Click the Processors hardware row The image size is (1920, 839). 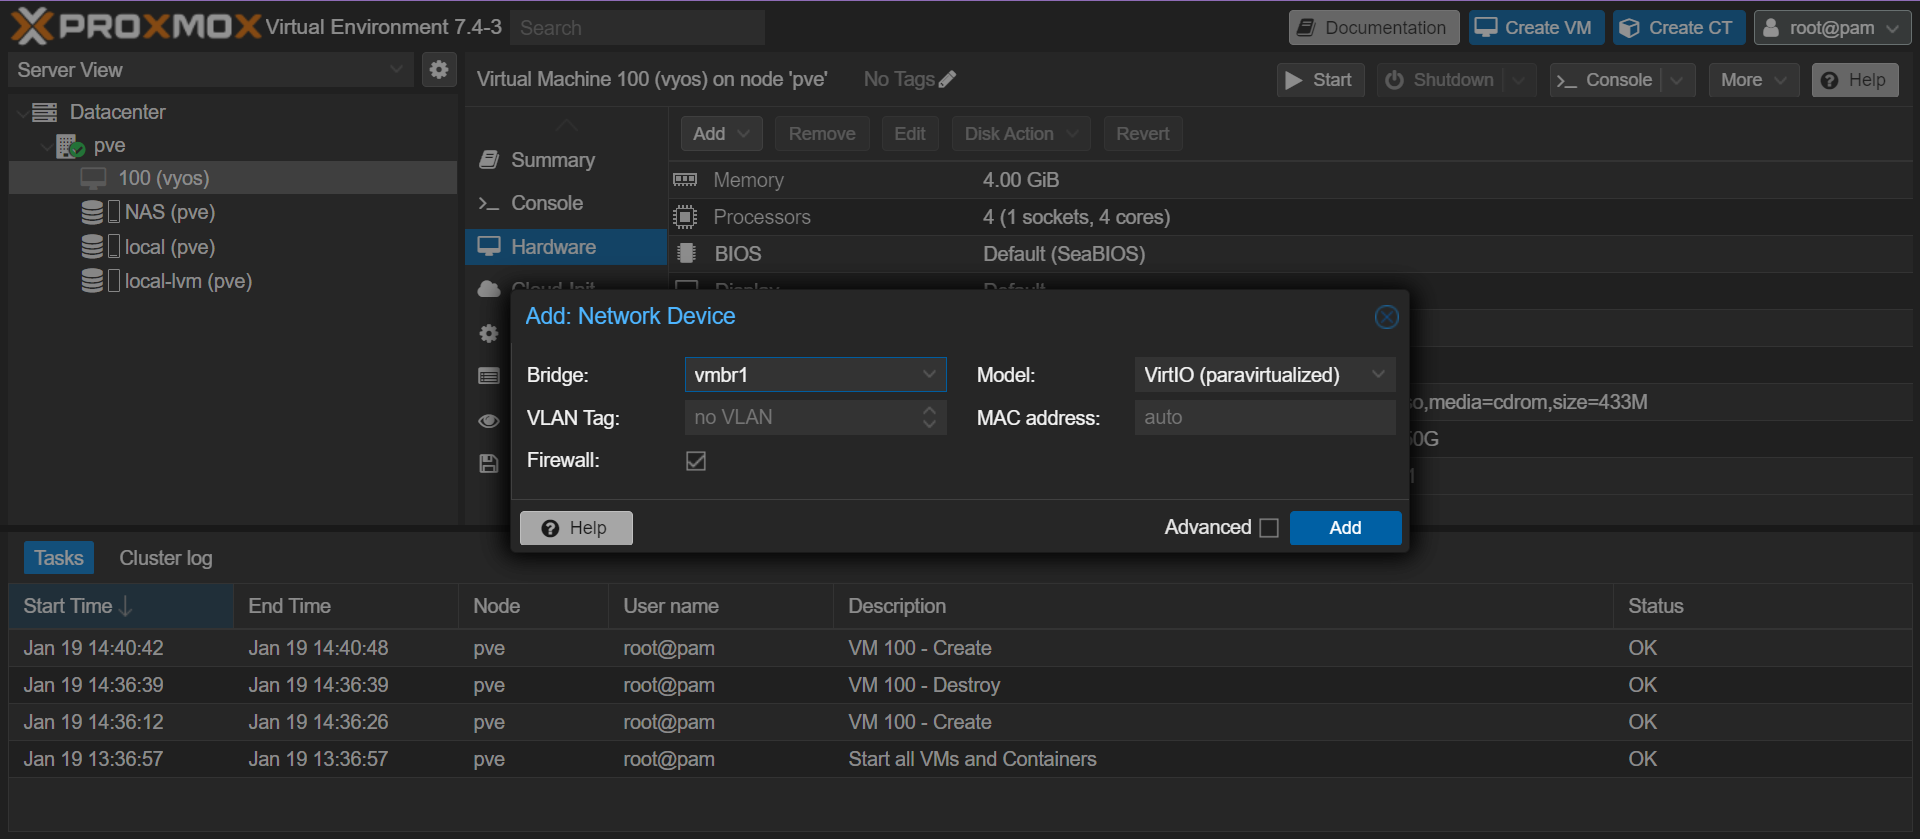[1290, 217]
